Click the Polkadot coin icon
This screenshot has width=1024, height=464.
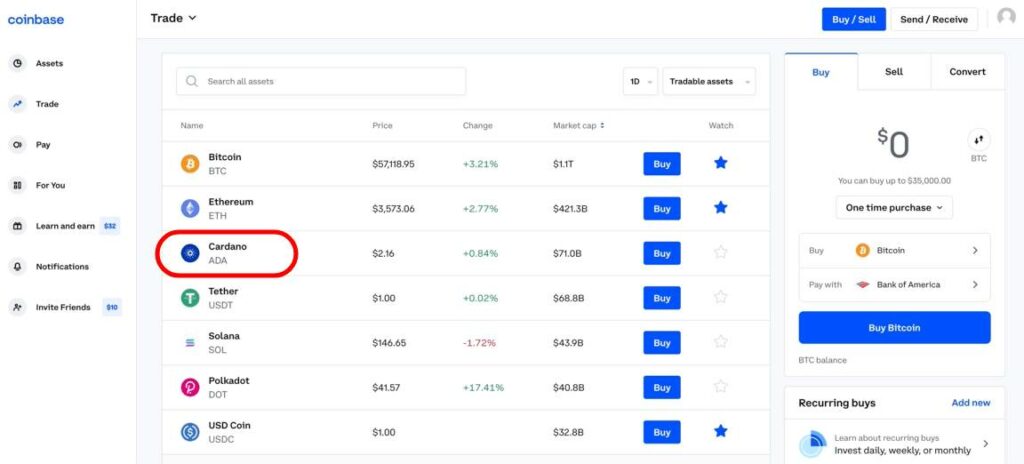pos(190,387)
